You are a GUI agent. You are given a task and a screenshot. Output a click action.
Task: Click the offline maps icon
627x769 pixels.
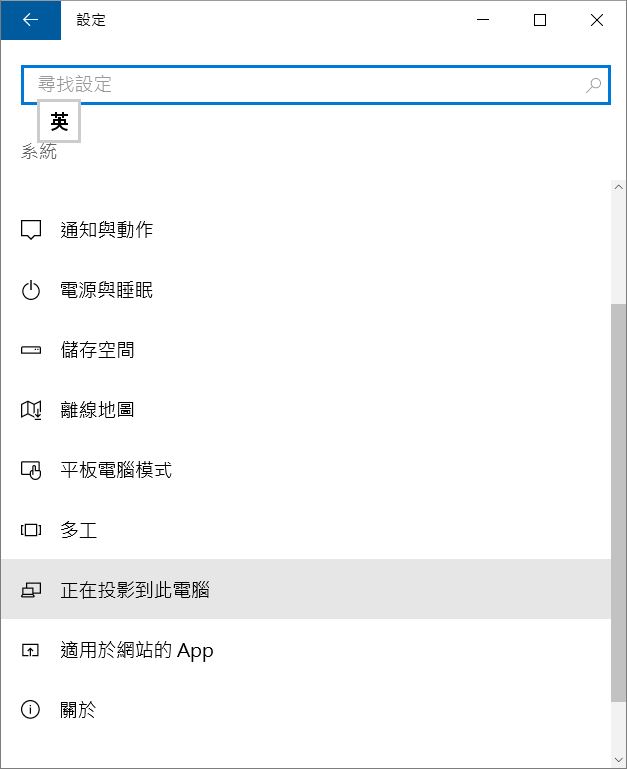click(30, 410)
